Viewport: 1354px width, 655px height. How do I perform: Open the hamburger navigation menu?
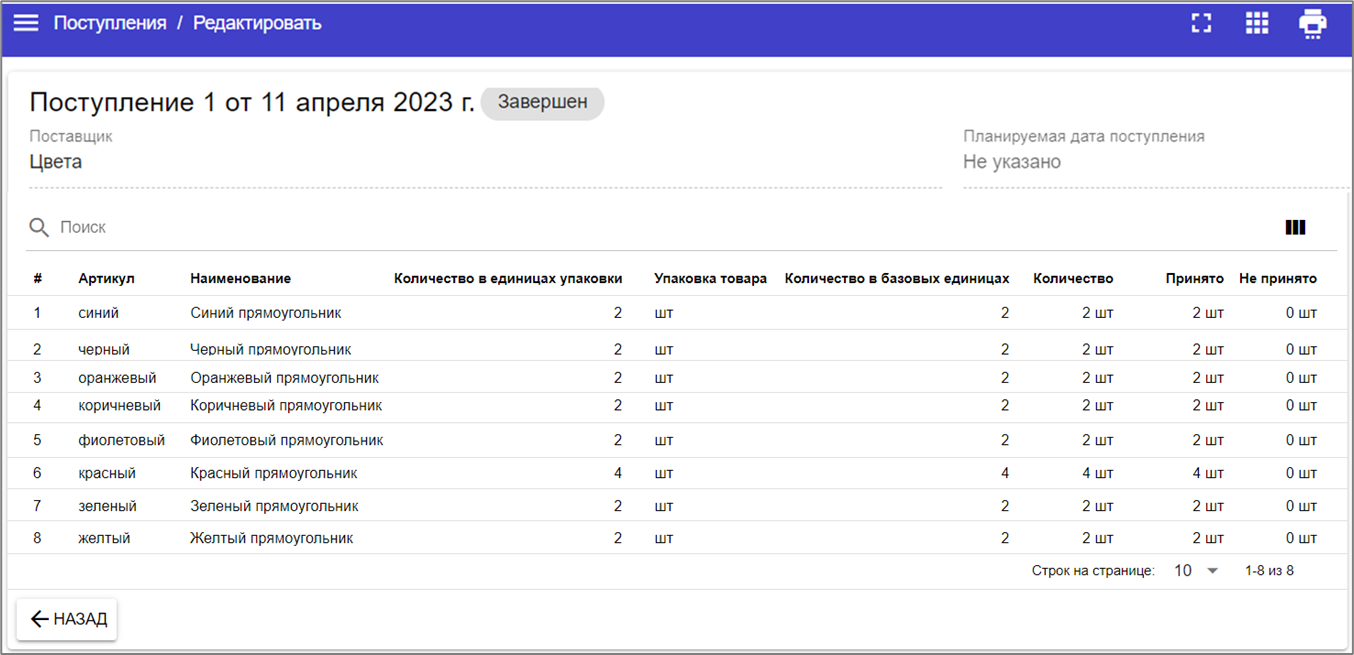coord(25,23)
